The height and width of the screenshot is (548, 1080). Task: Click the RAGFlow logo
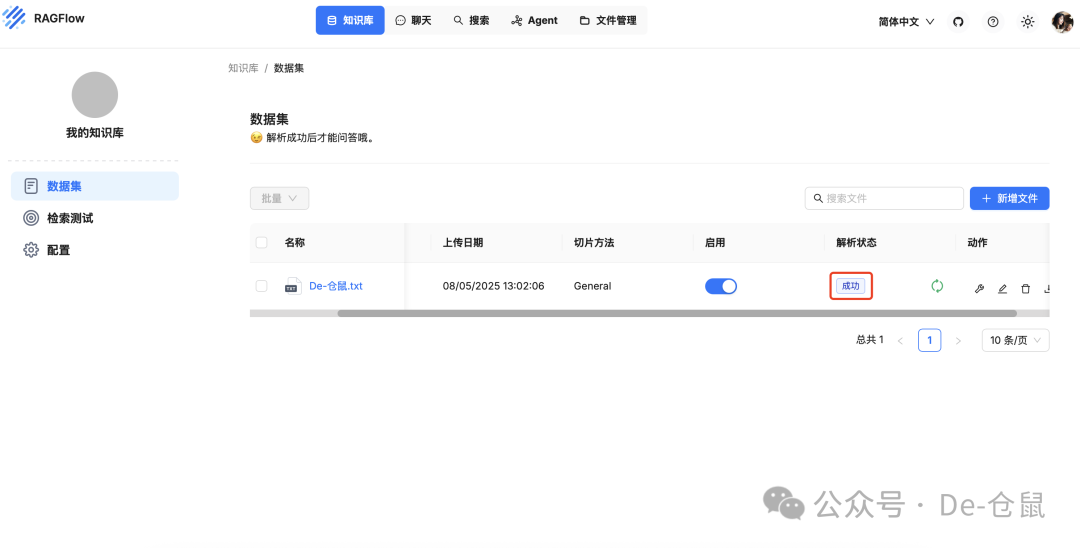click(x=44, y=18)
